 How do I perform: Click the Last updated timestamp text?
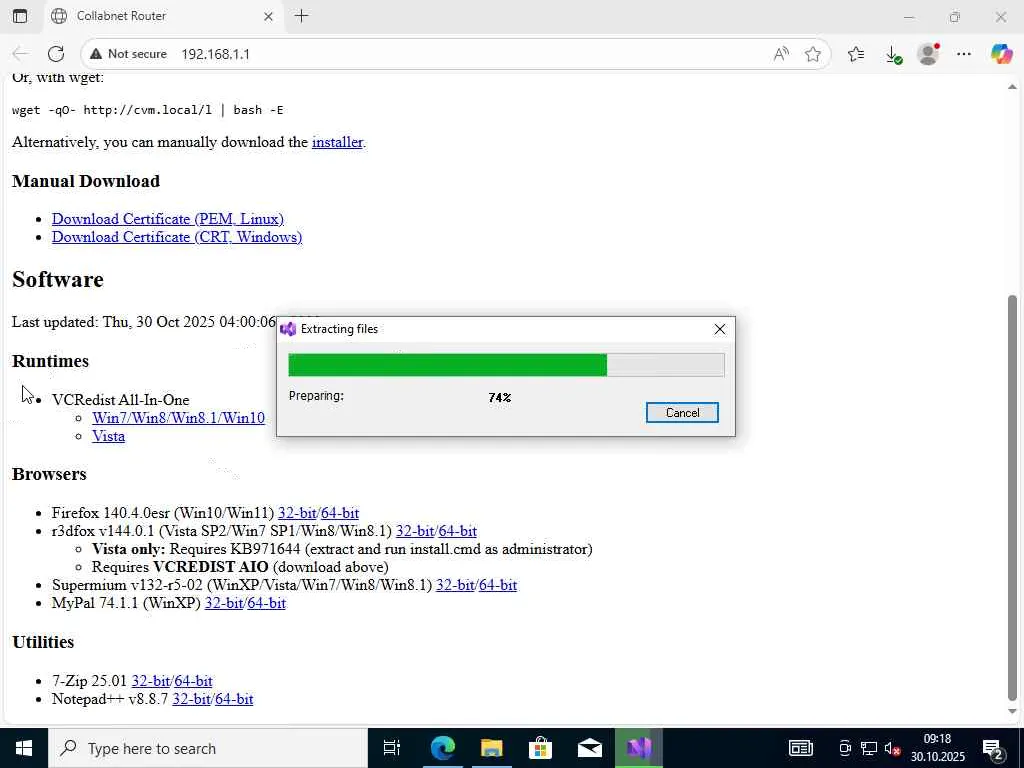[x=144, y=322]
